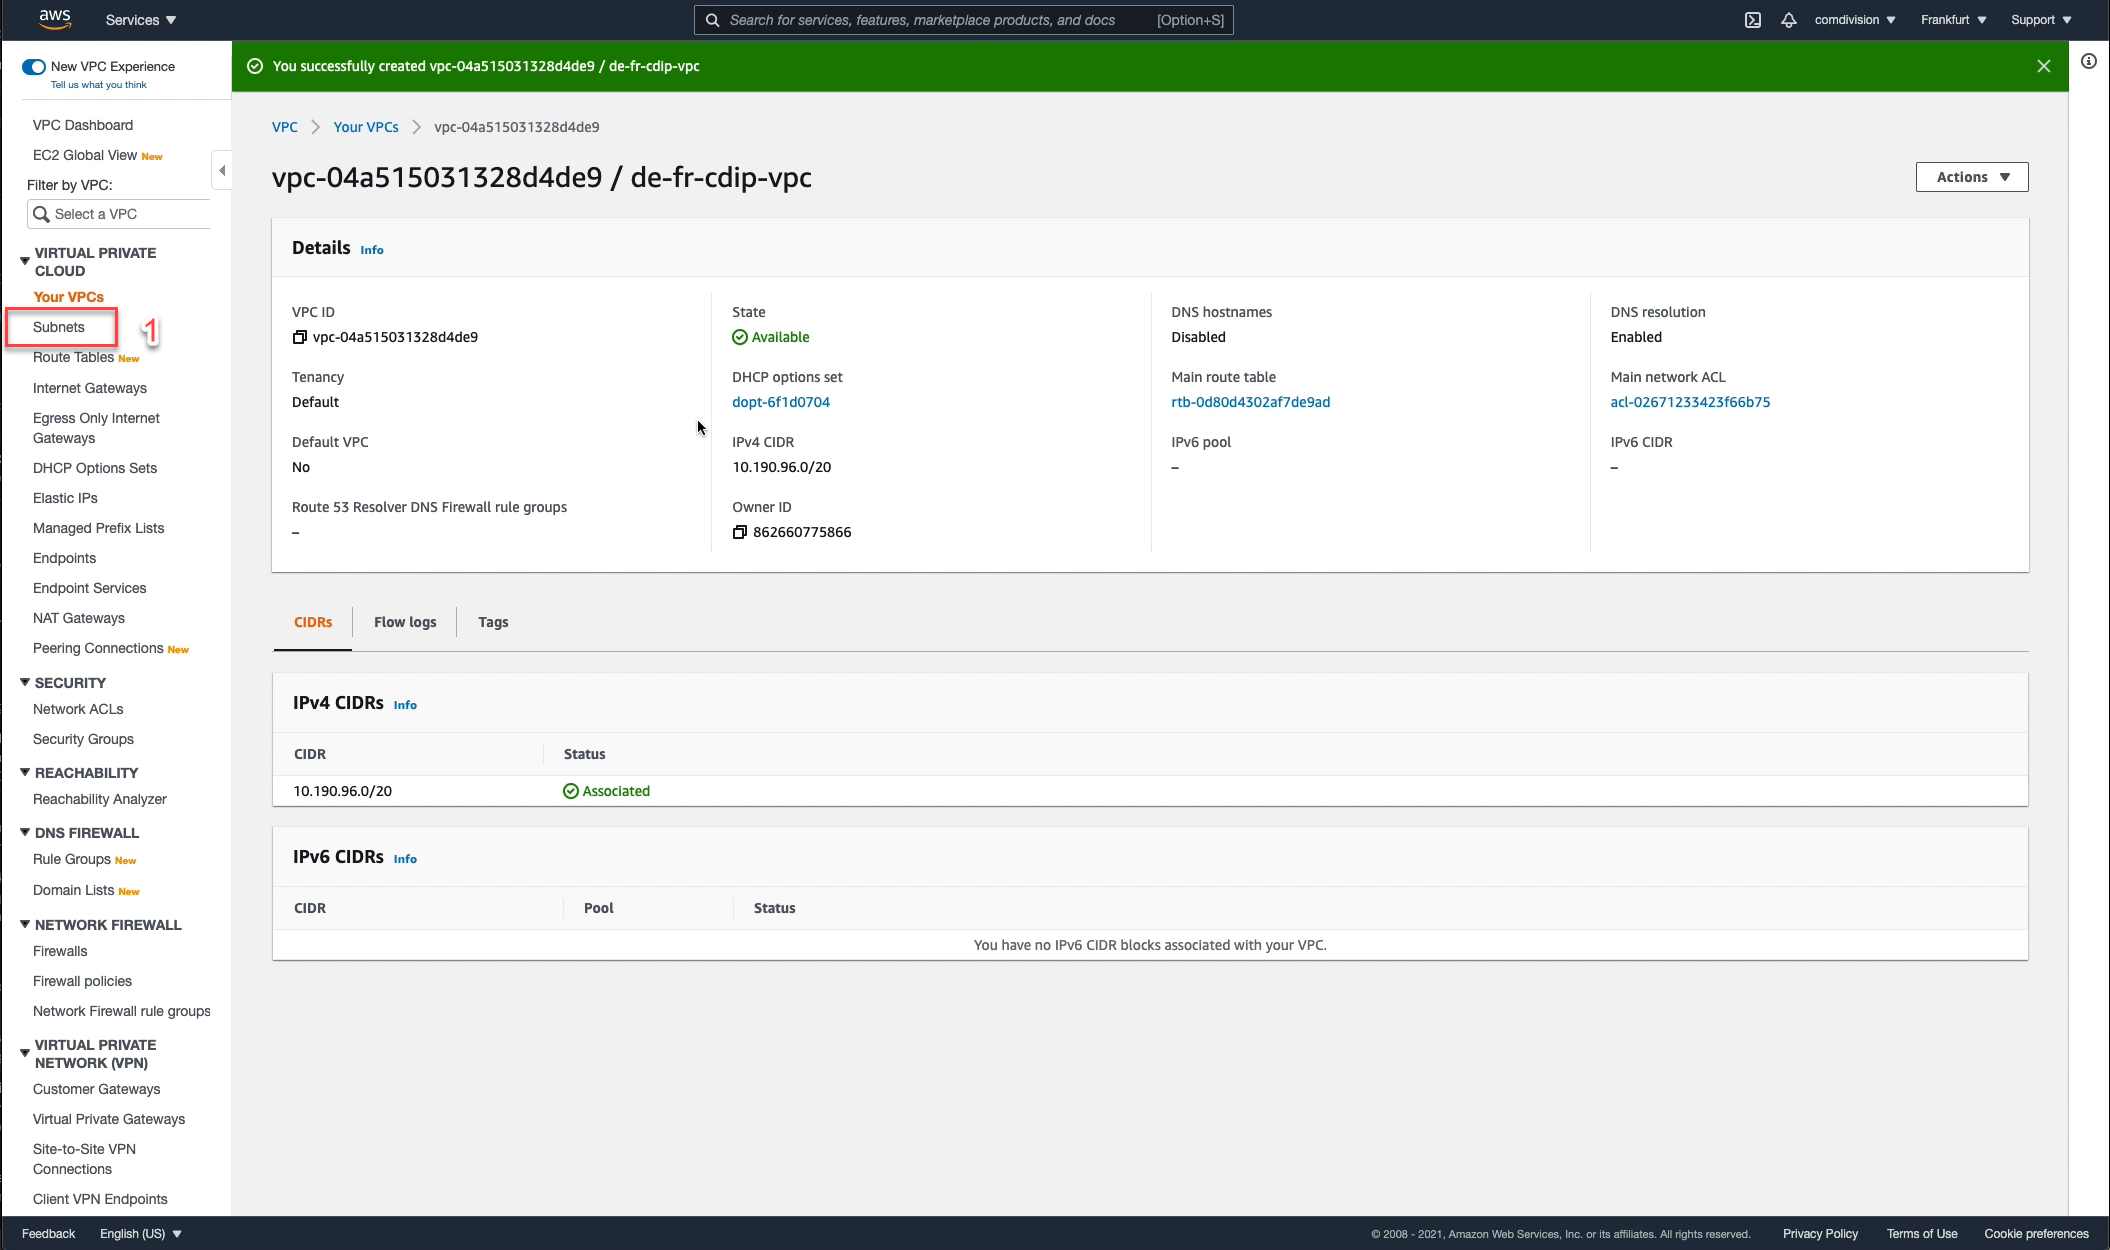Collapse the Virtual Private Network (VPN) section
2110x1250 pixels.
(x=25, y=1053)
